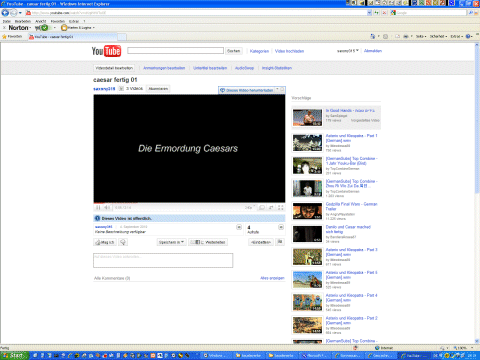Image resolution: width=480 pixels, height=360 pixels.
Task: Expand the view count statistics arrow
Action: [x=281, y=227]
